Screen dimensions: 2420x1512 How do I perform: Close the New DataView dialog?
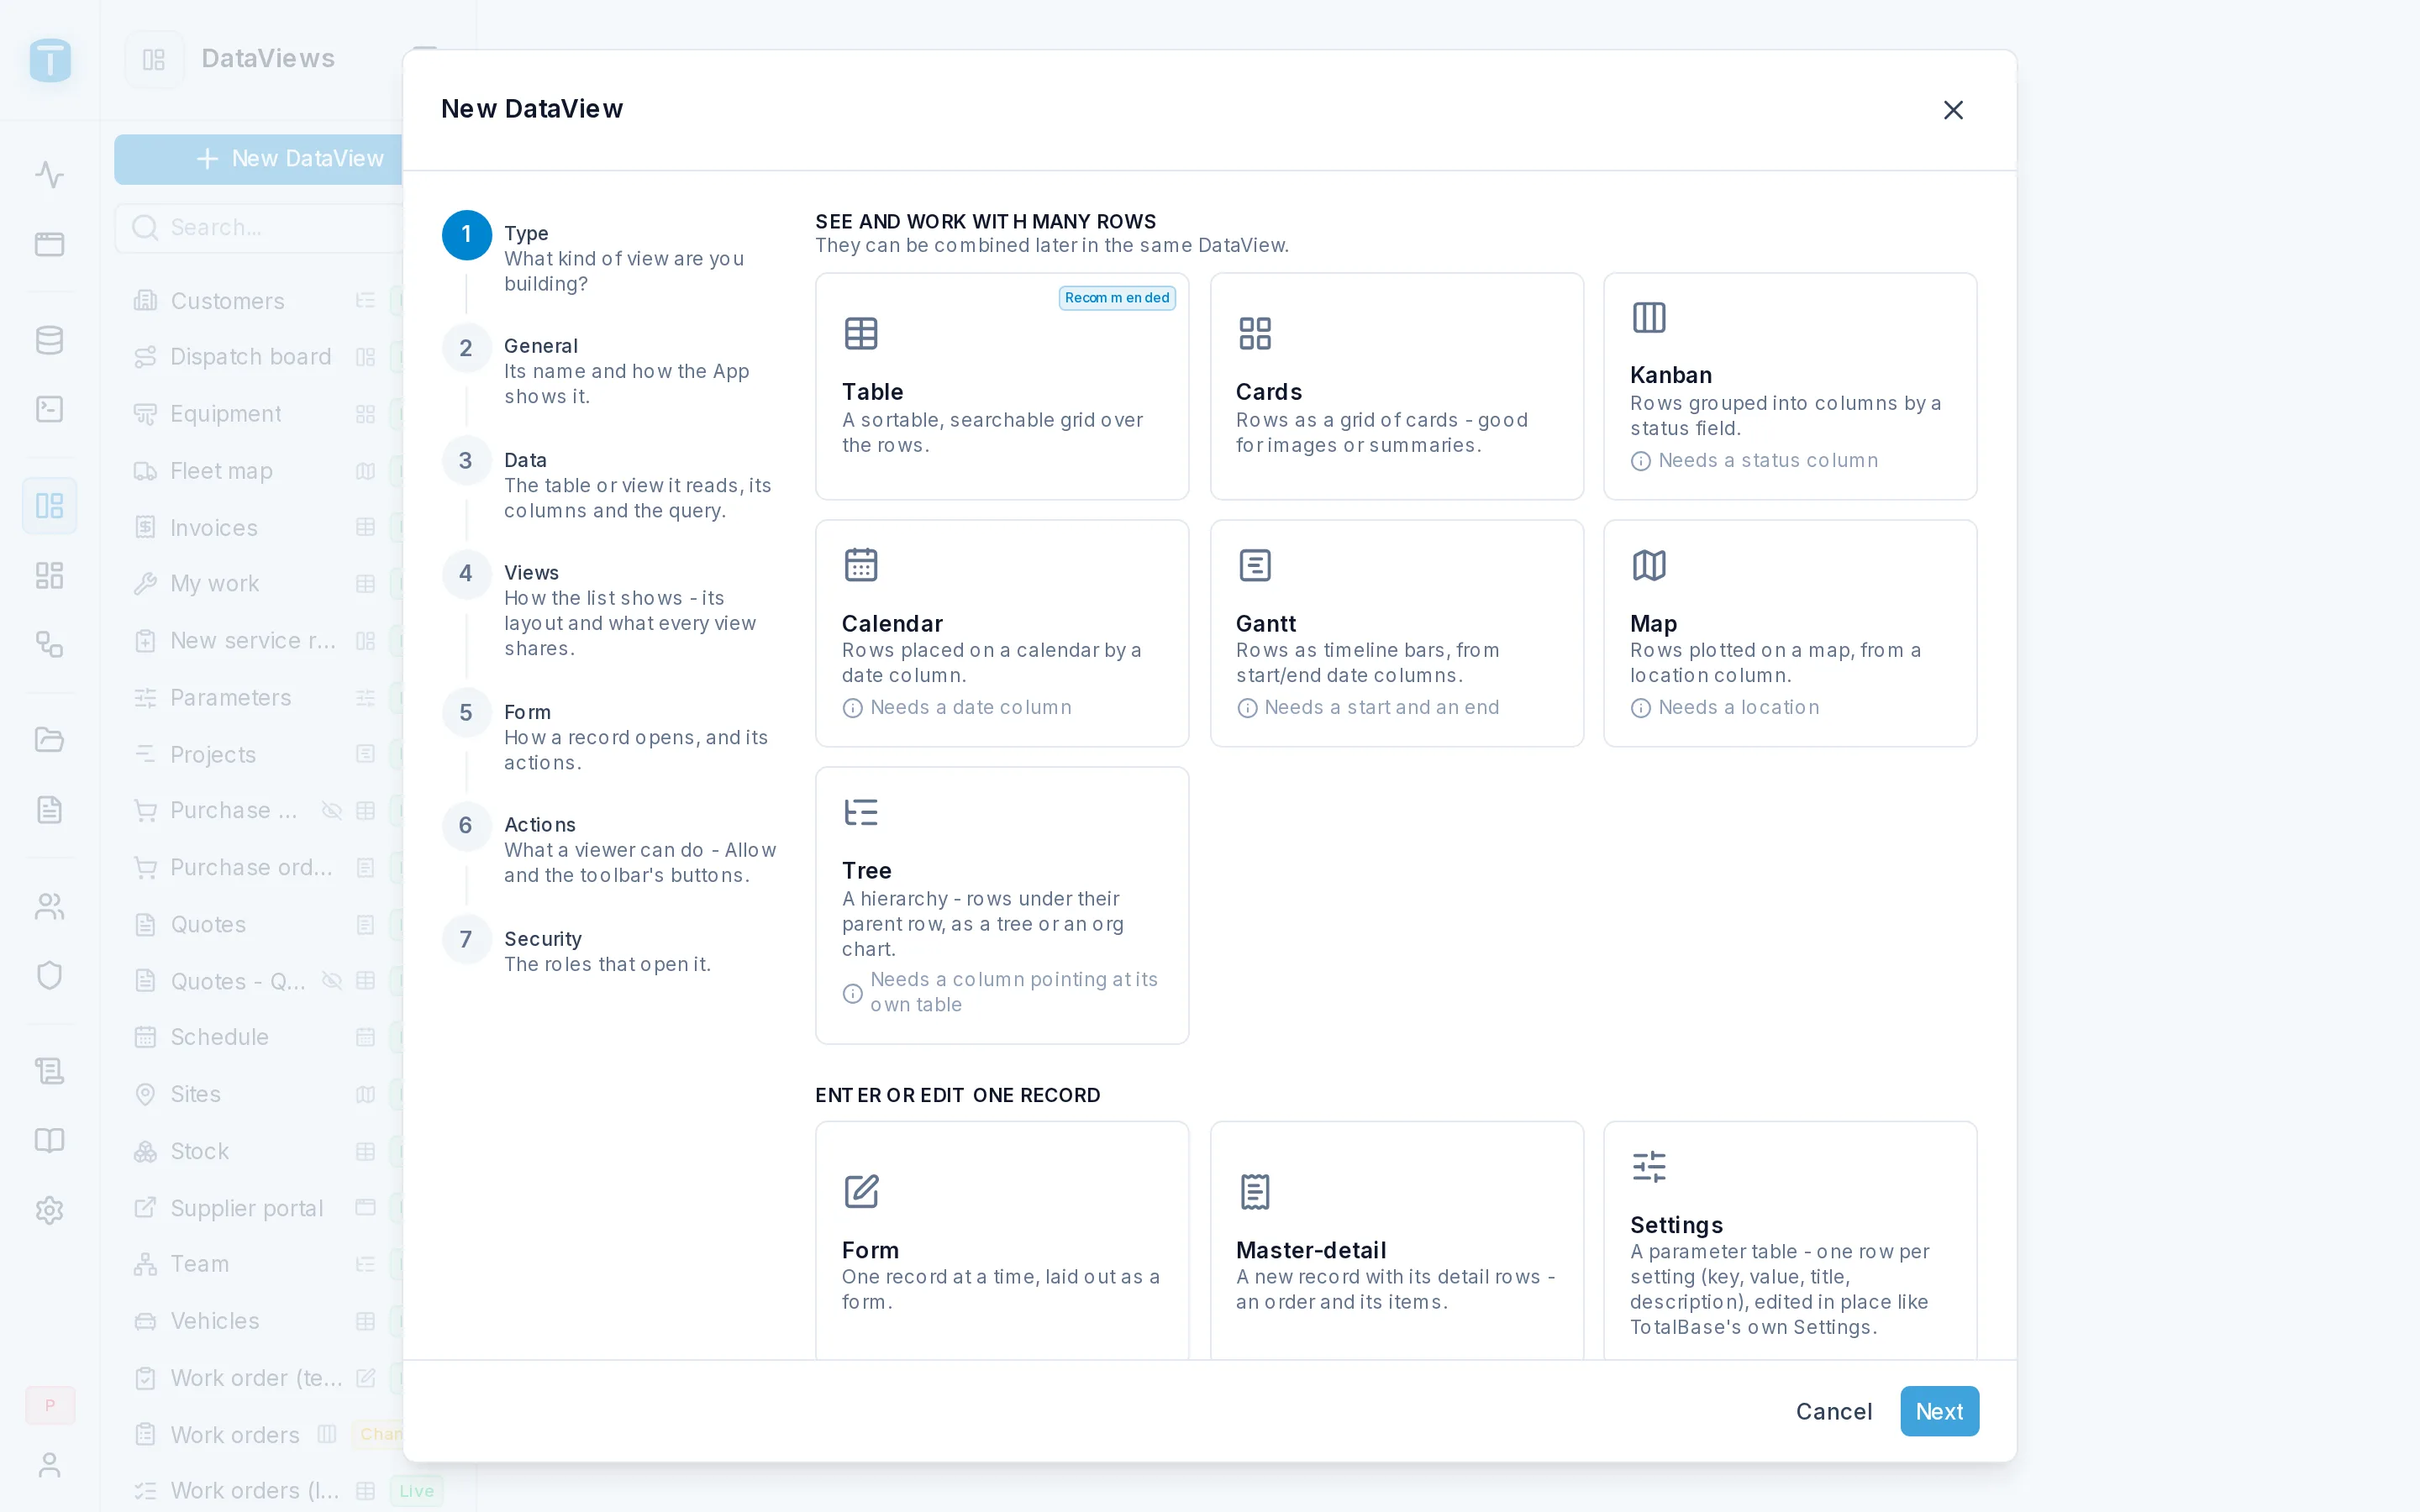point(1953,110)
